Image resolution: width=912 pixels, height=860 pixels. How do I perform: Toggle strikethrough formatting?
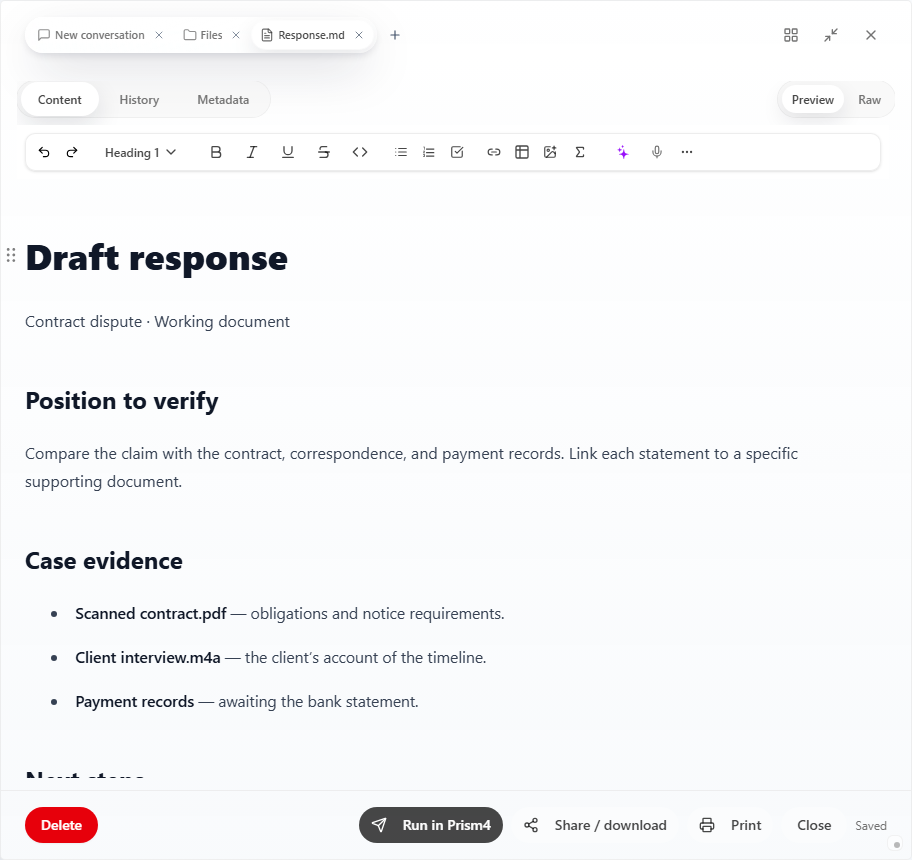coord(324,152)
